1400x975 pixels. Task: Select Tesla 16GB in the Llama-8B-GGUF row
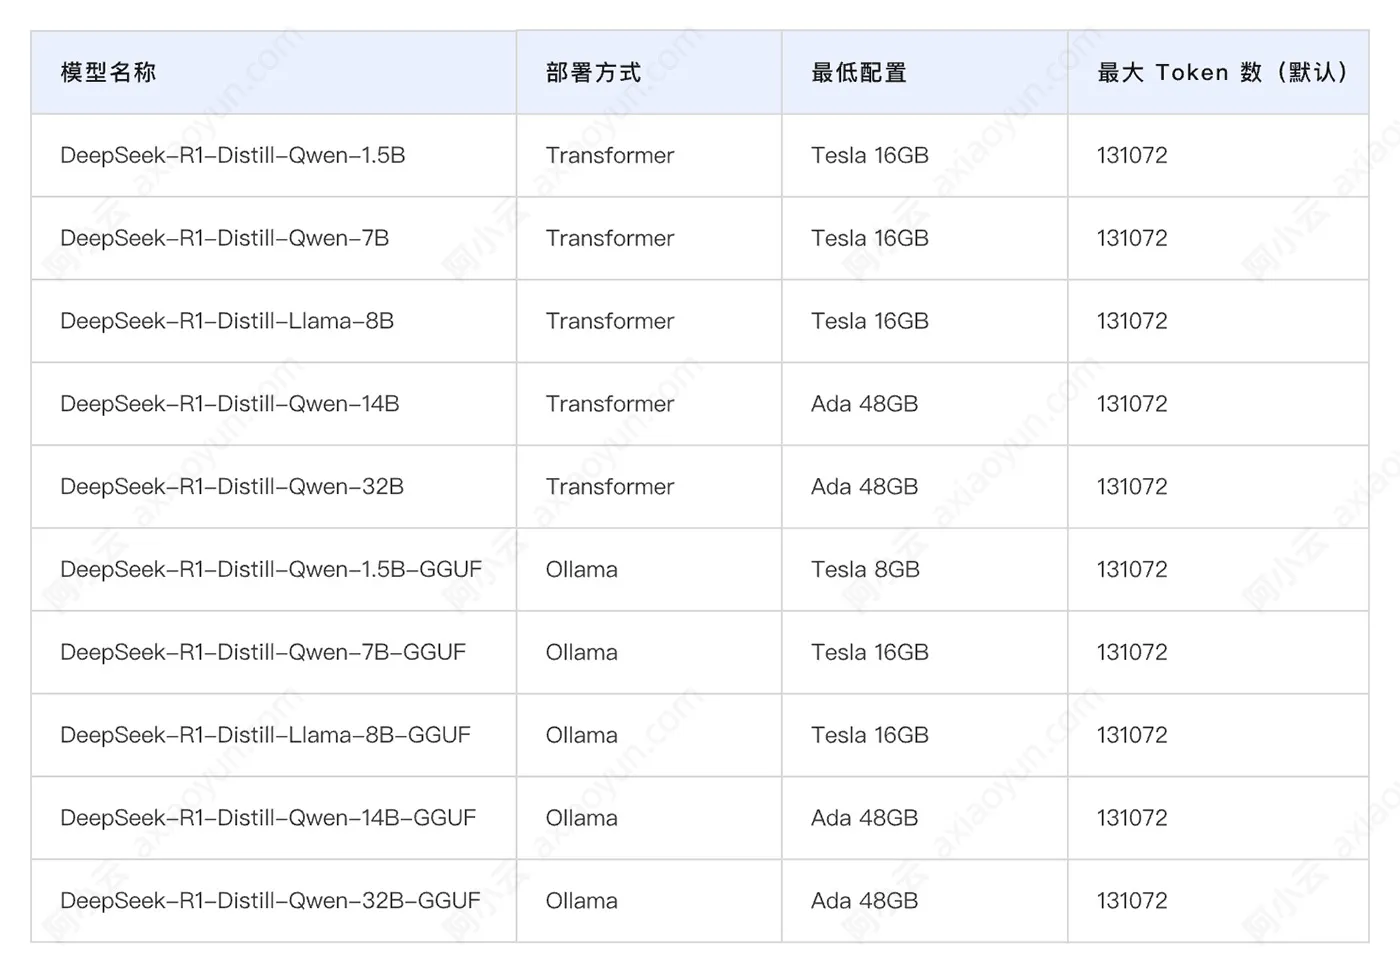click(870, 735)
